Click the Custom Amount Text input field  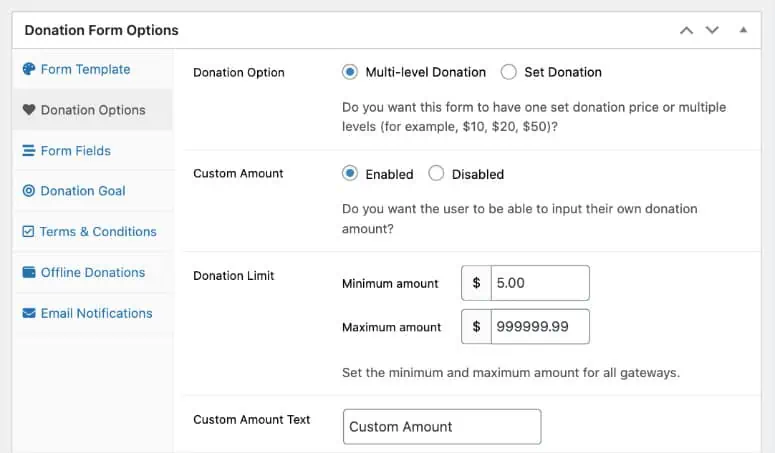click(x=442, y=426)
